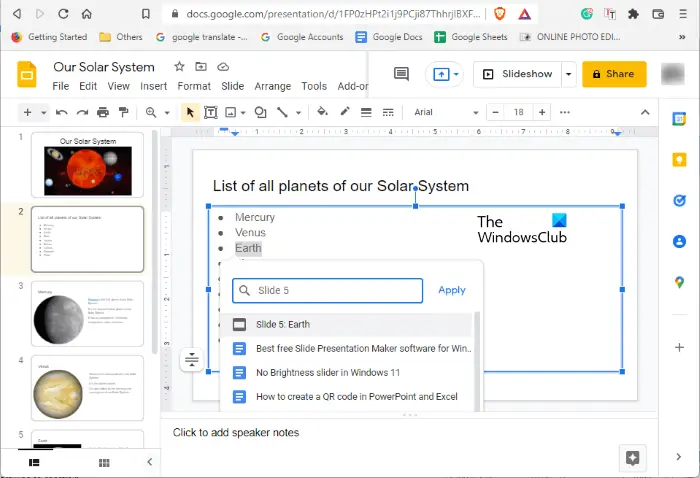Click the link search input field

point(328,291)
